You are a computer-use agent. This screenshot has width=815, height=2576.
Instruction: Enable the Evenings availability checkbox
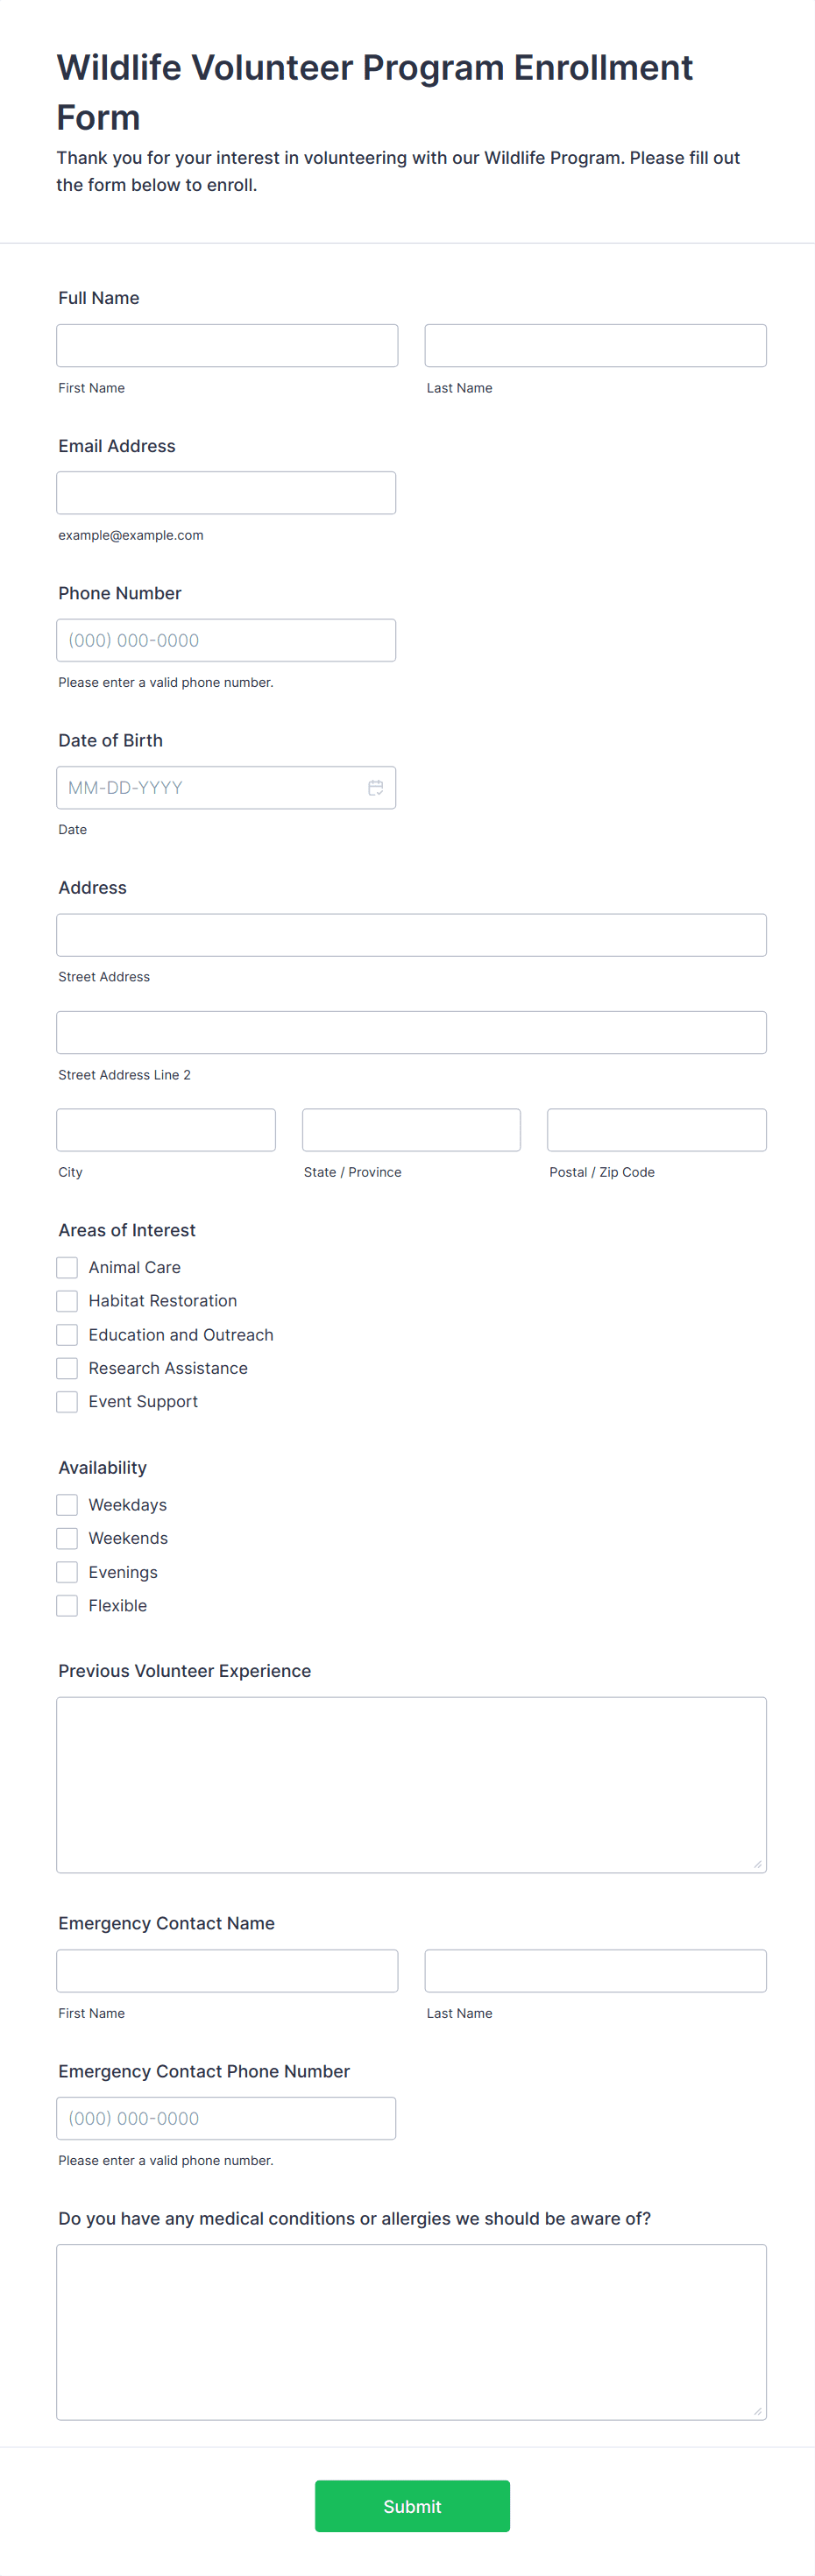pos(67,1571)
